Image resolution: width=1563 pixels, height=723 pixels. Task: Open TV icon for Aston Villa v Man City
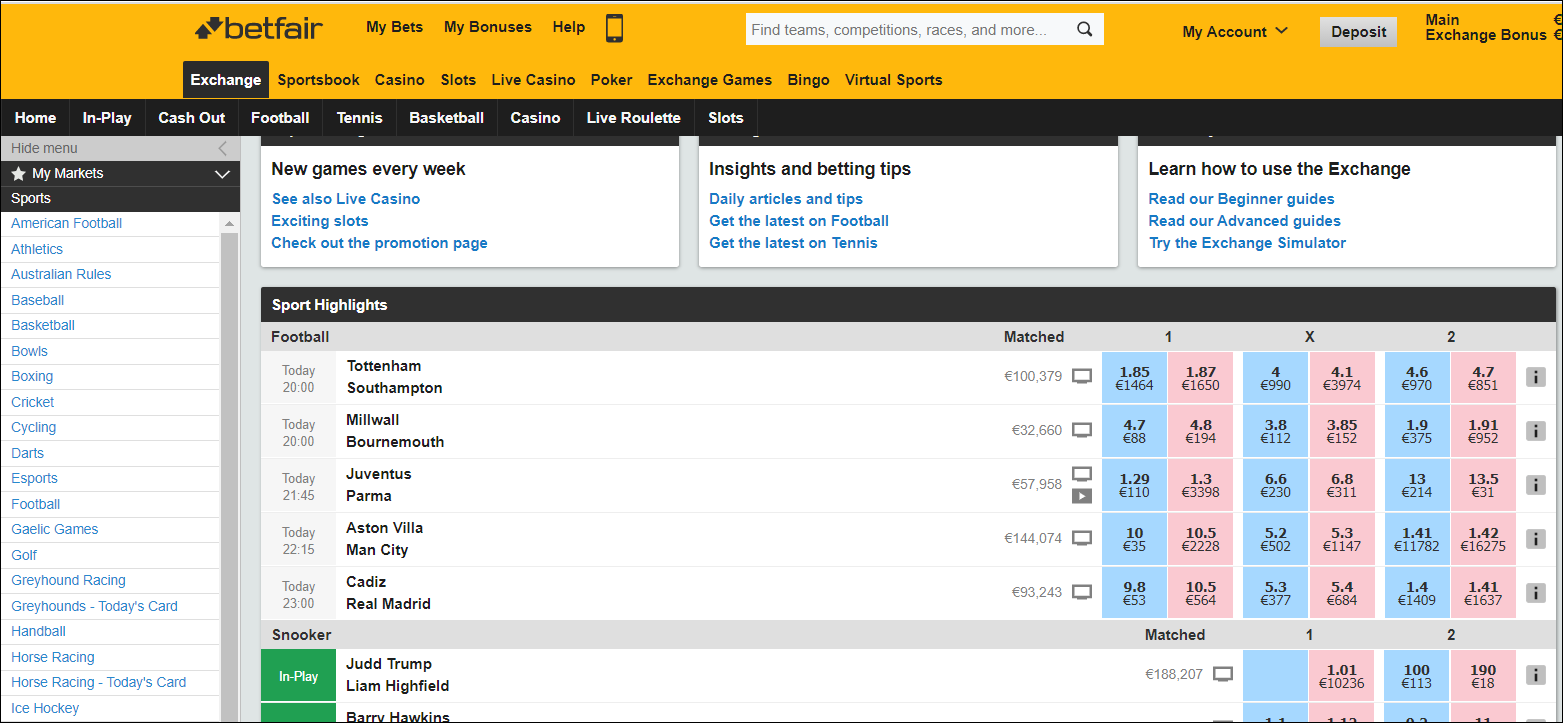tap(1082, 538)
